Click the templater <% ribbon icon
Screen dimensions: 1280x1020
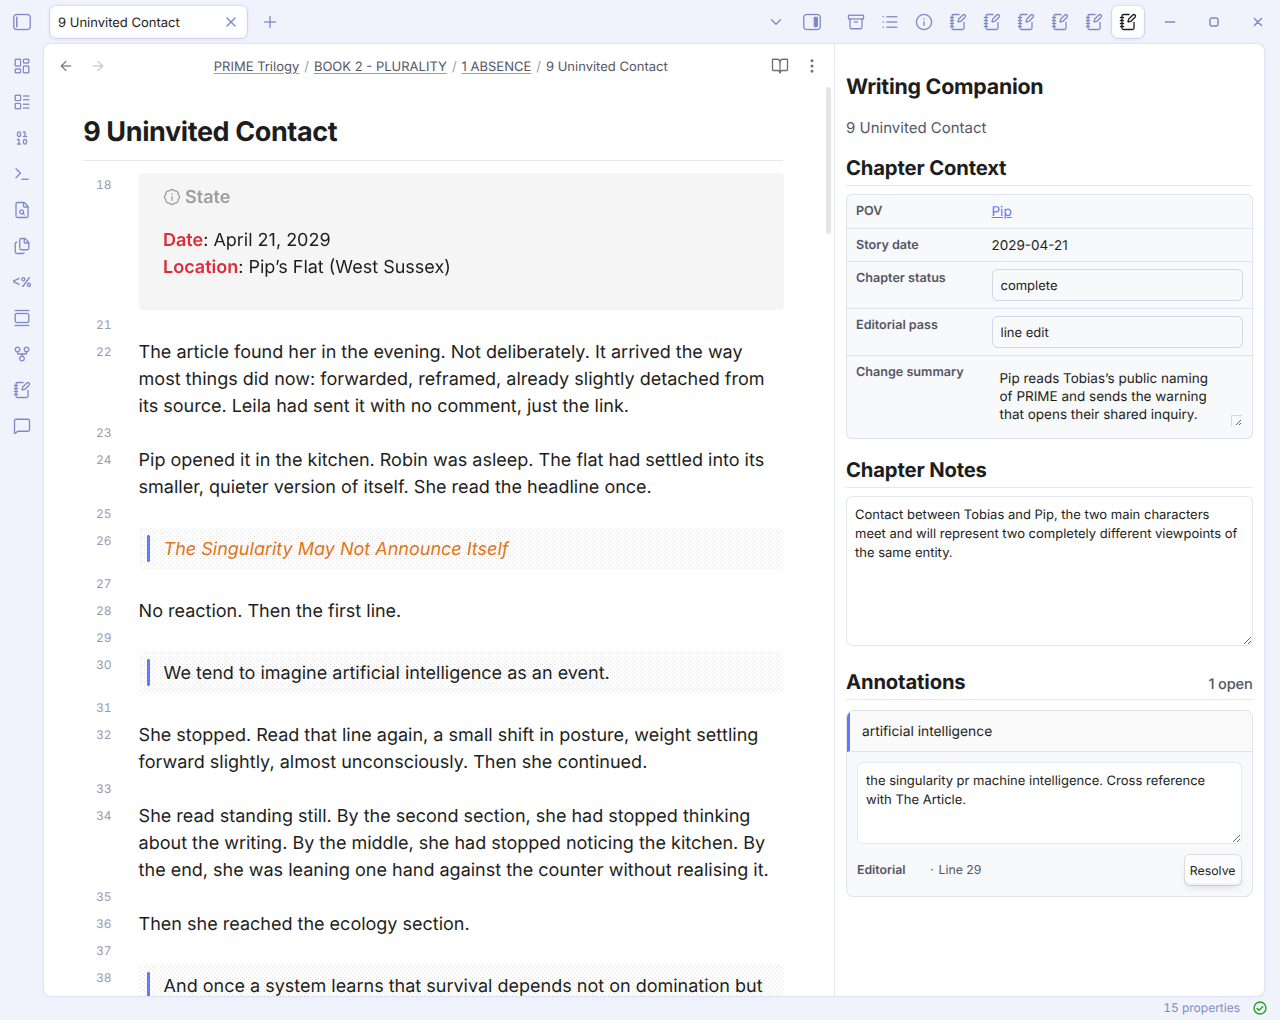(x=22, y=282)
